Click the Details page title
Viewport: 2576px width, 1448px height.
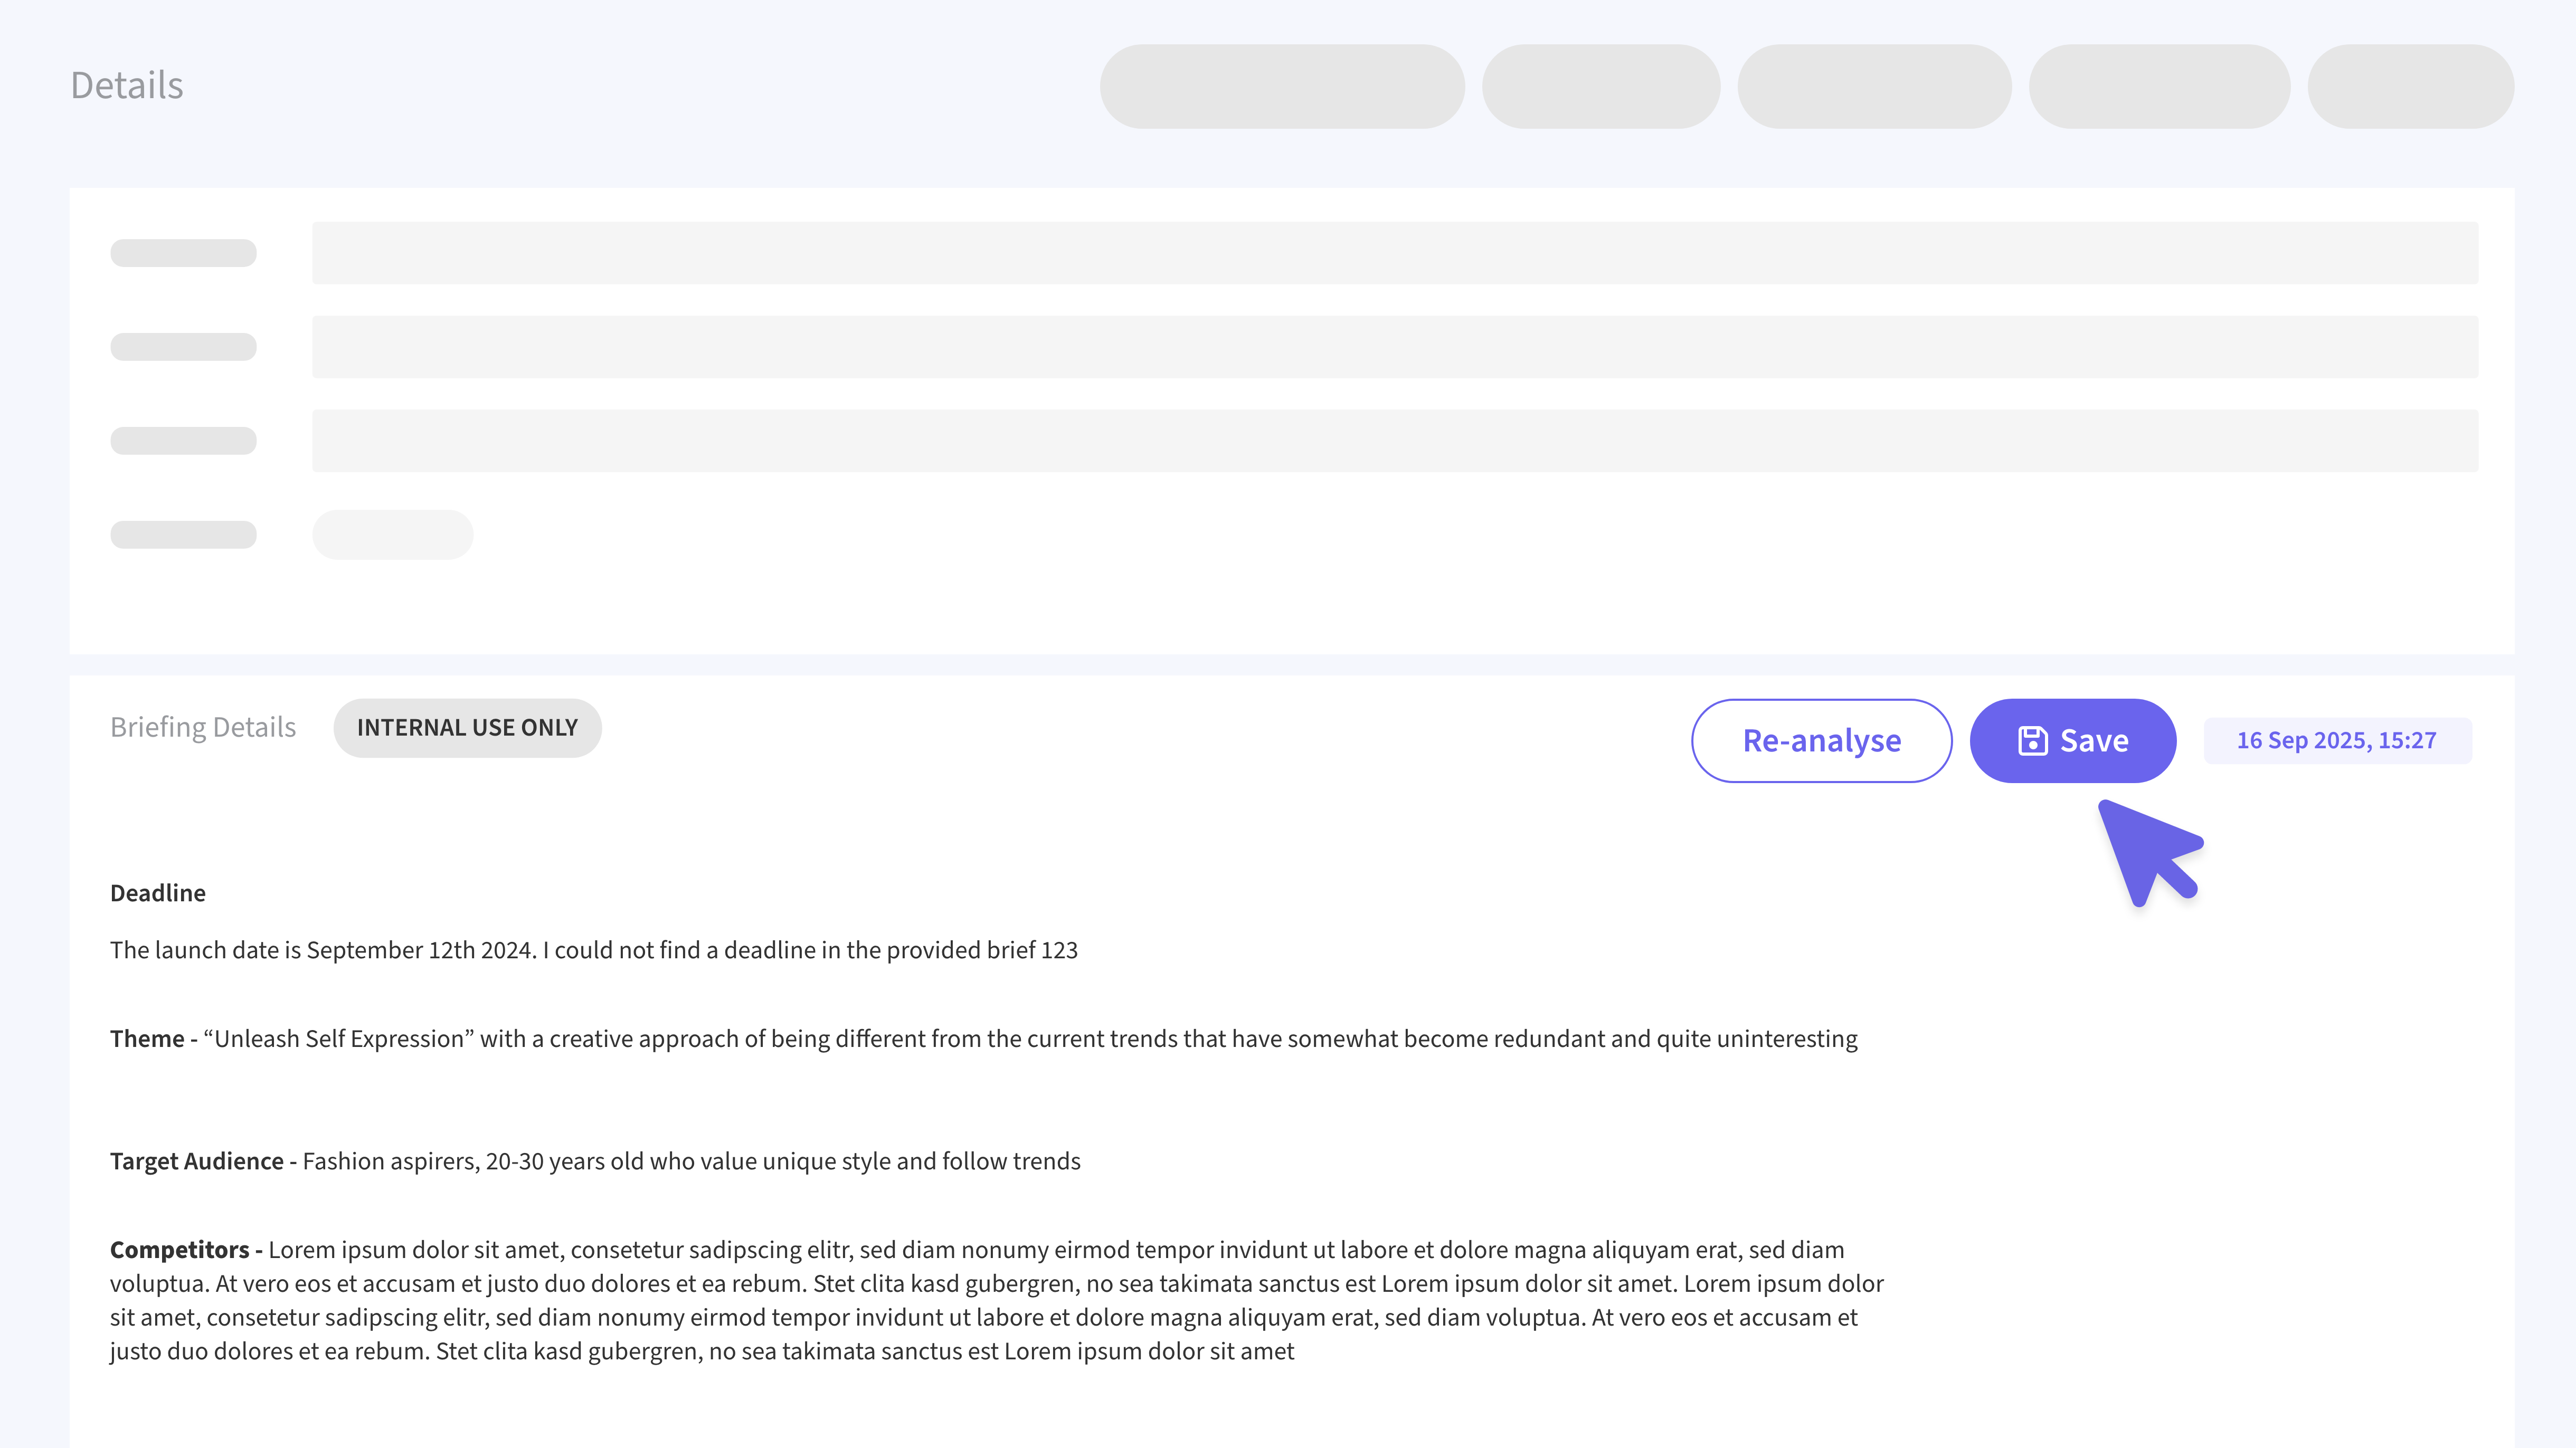tap(127, 86)
